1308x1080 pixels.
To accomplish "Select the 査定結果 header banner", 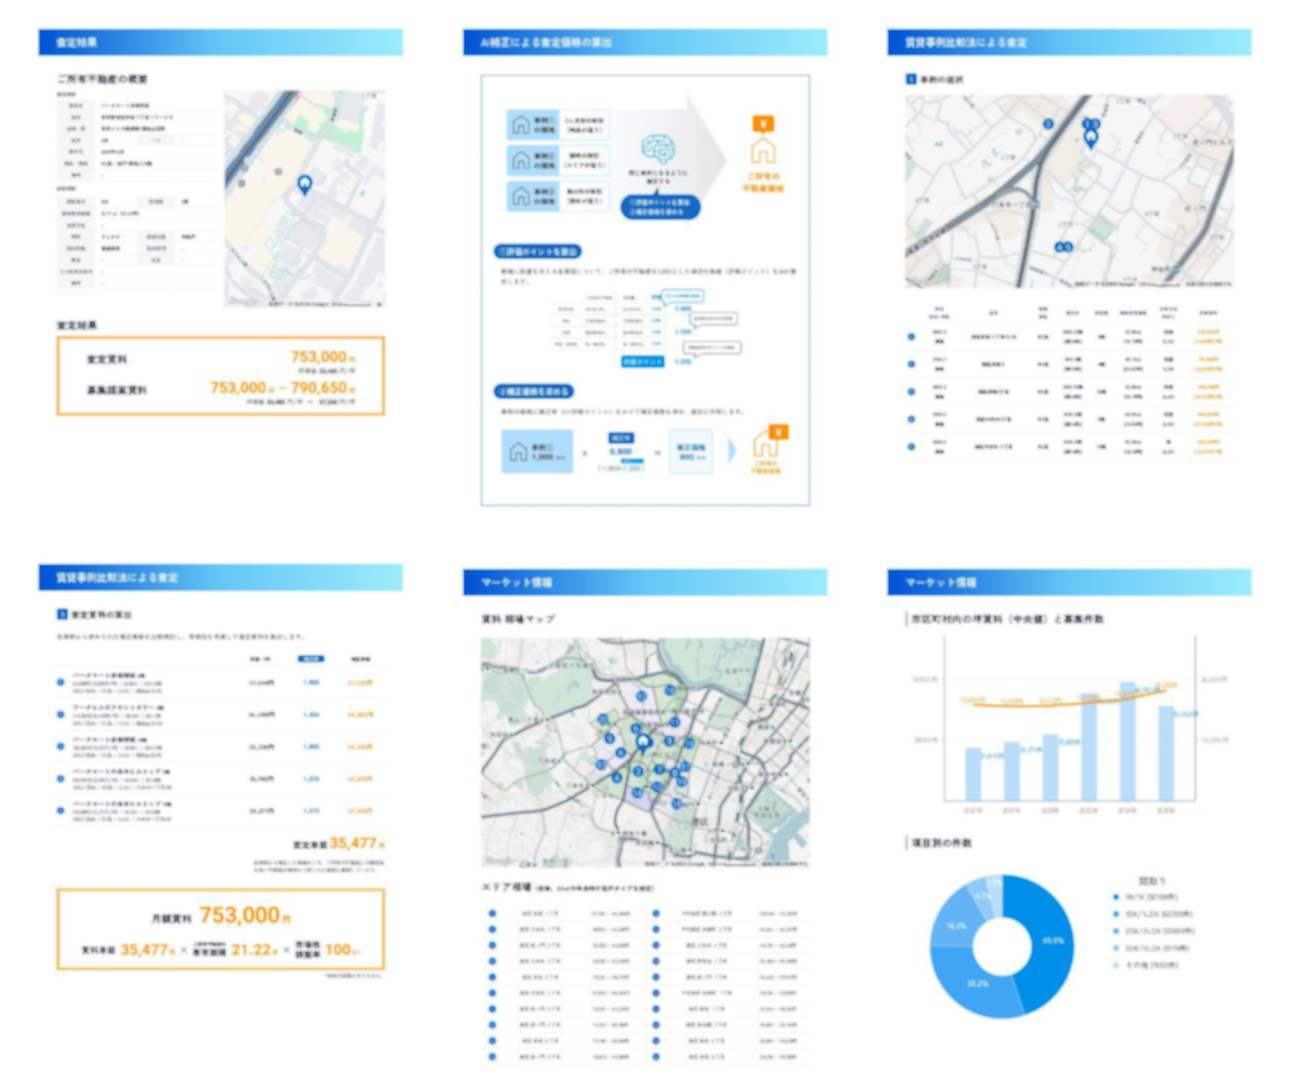I will pos(220,42).
